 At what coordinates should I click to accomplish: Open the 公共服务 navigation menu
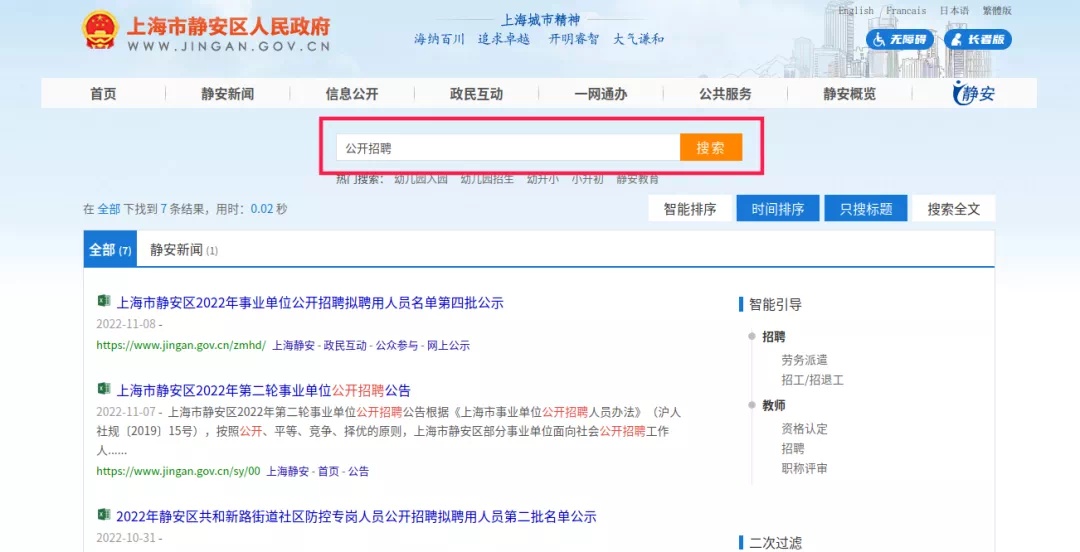pyautogui.click(x=725, y=94)
